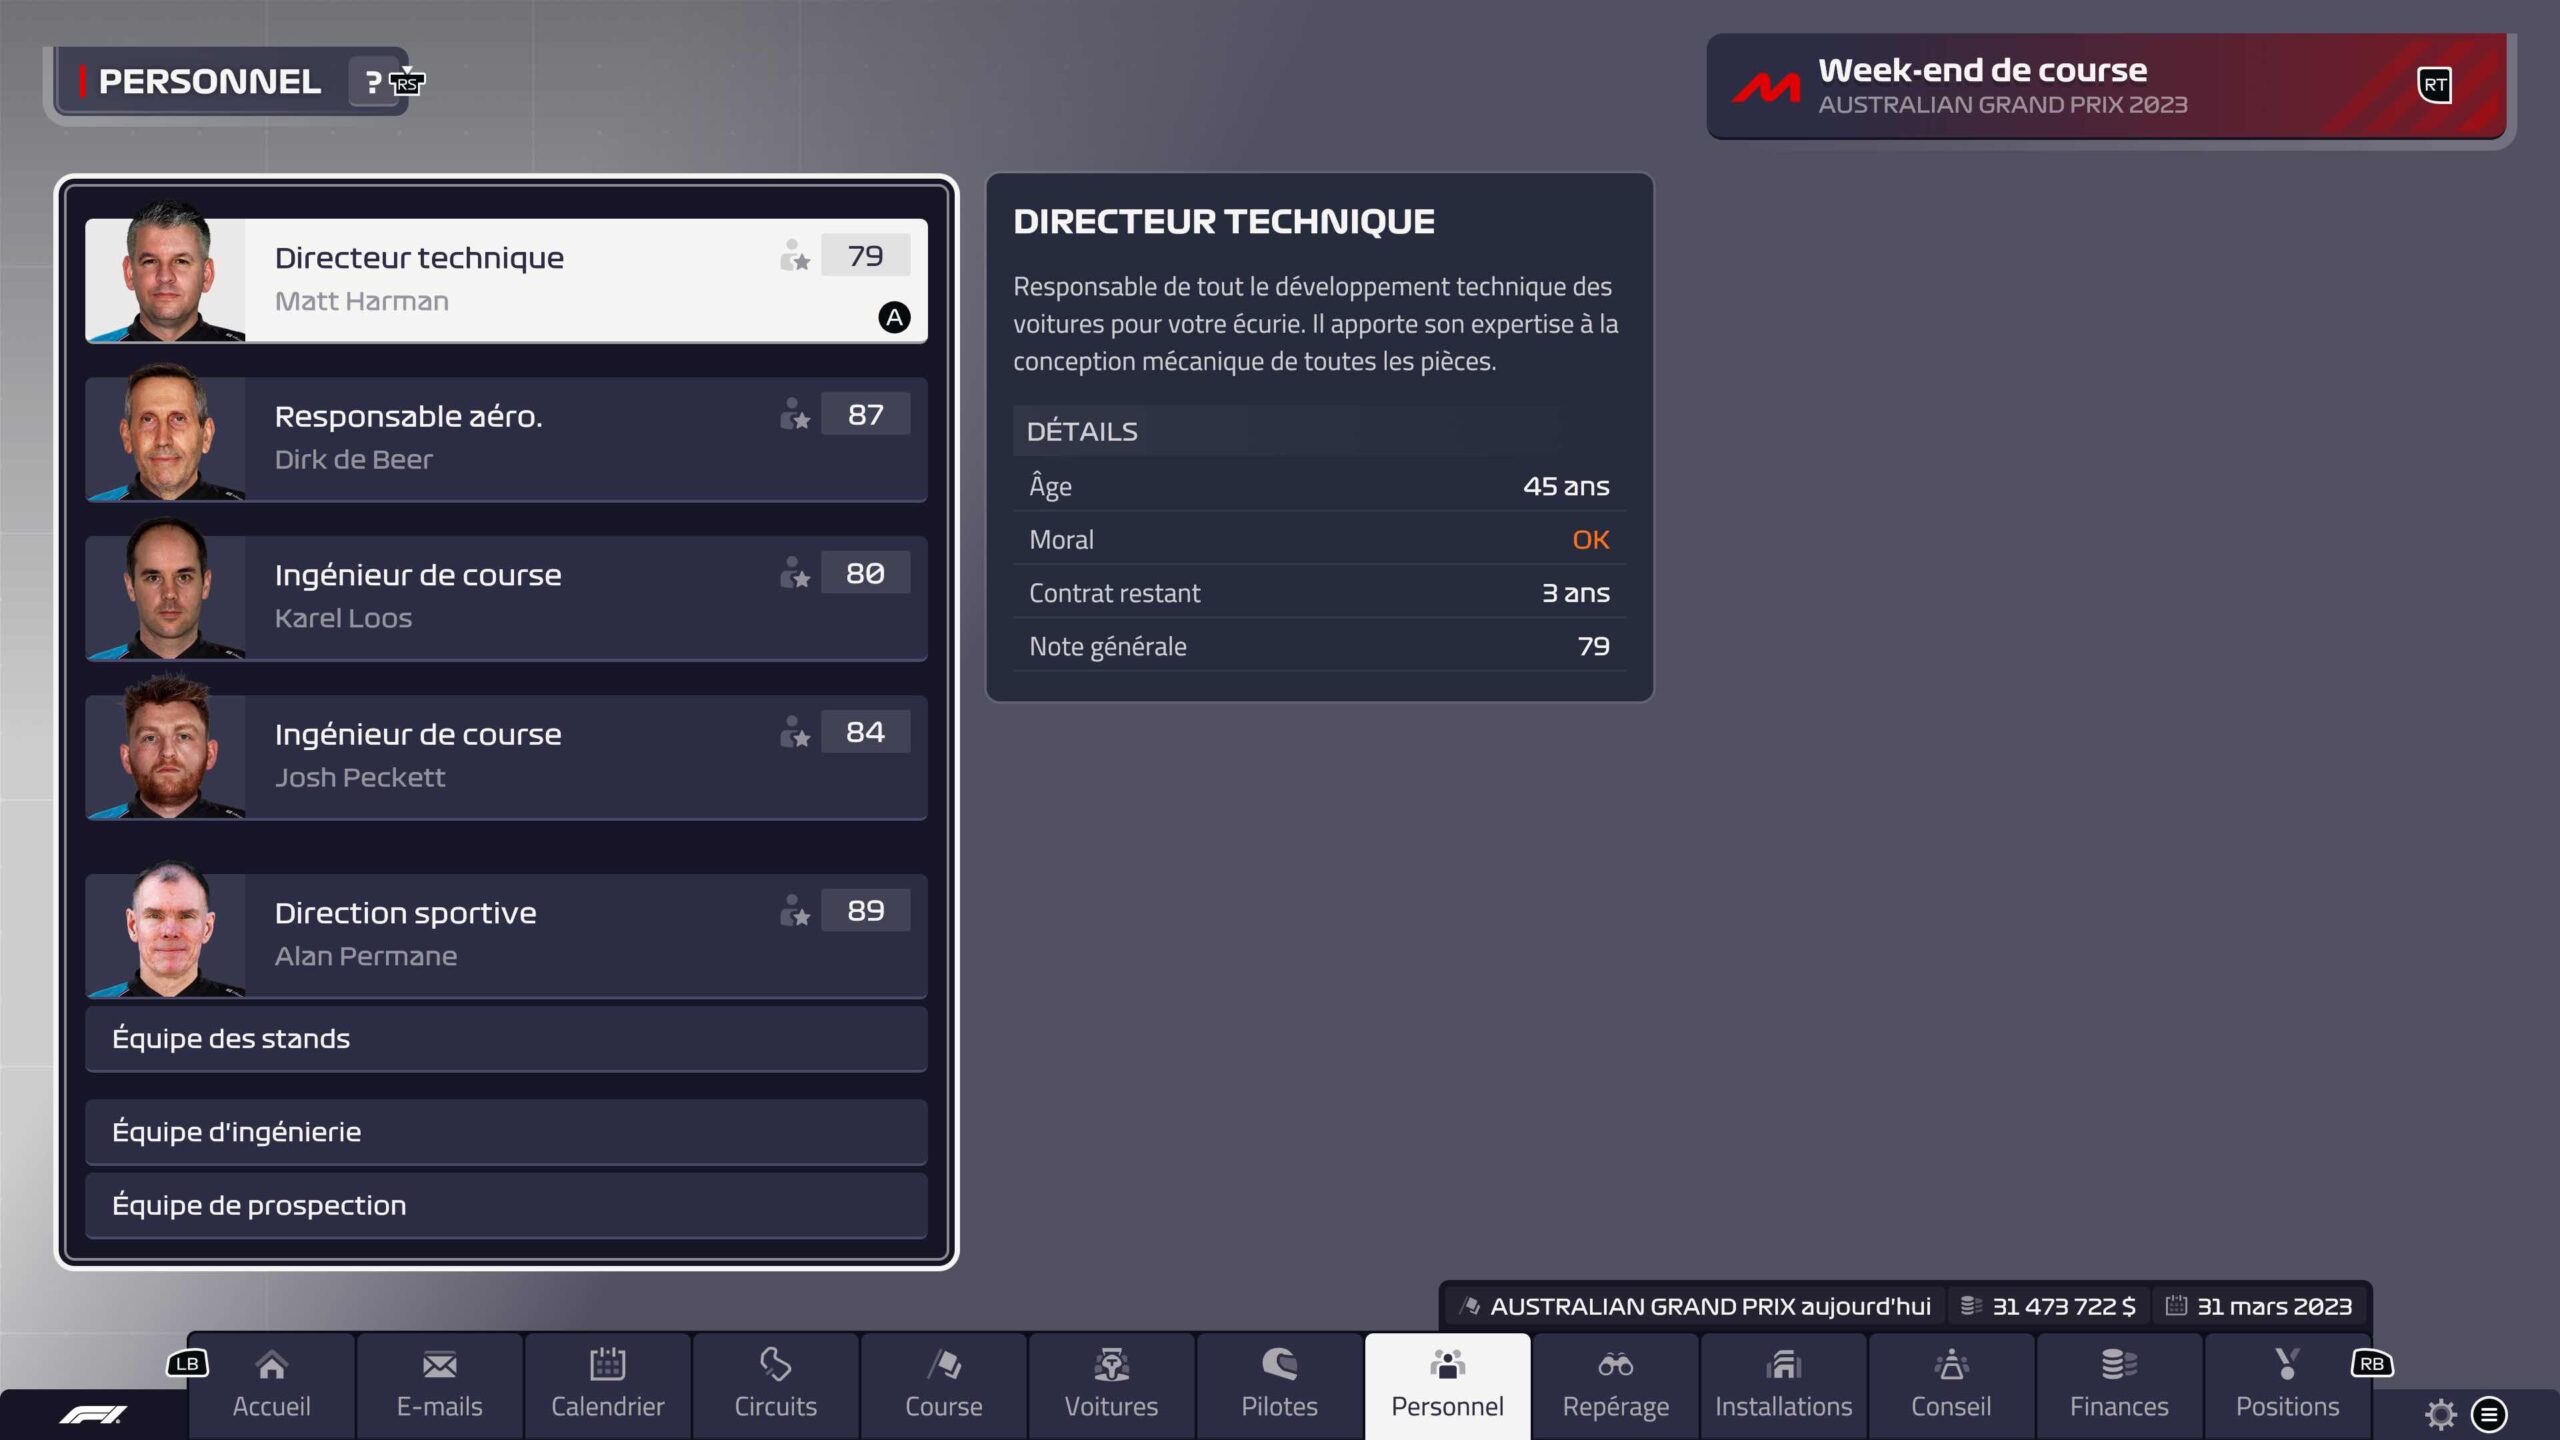2560x1440 pixels.
Task: Click the staff rating icon for Josh Peckett
Action: pyautogui.click(x=795, y=732)
